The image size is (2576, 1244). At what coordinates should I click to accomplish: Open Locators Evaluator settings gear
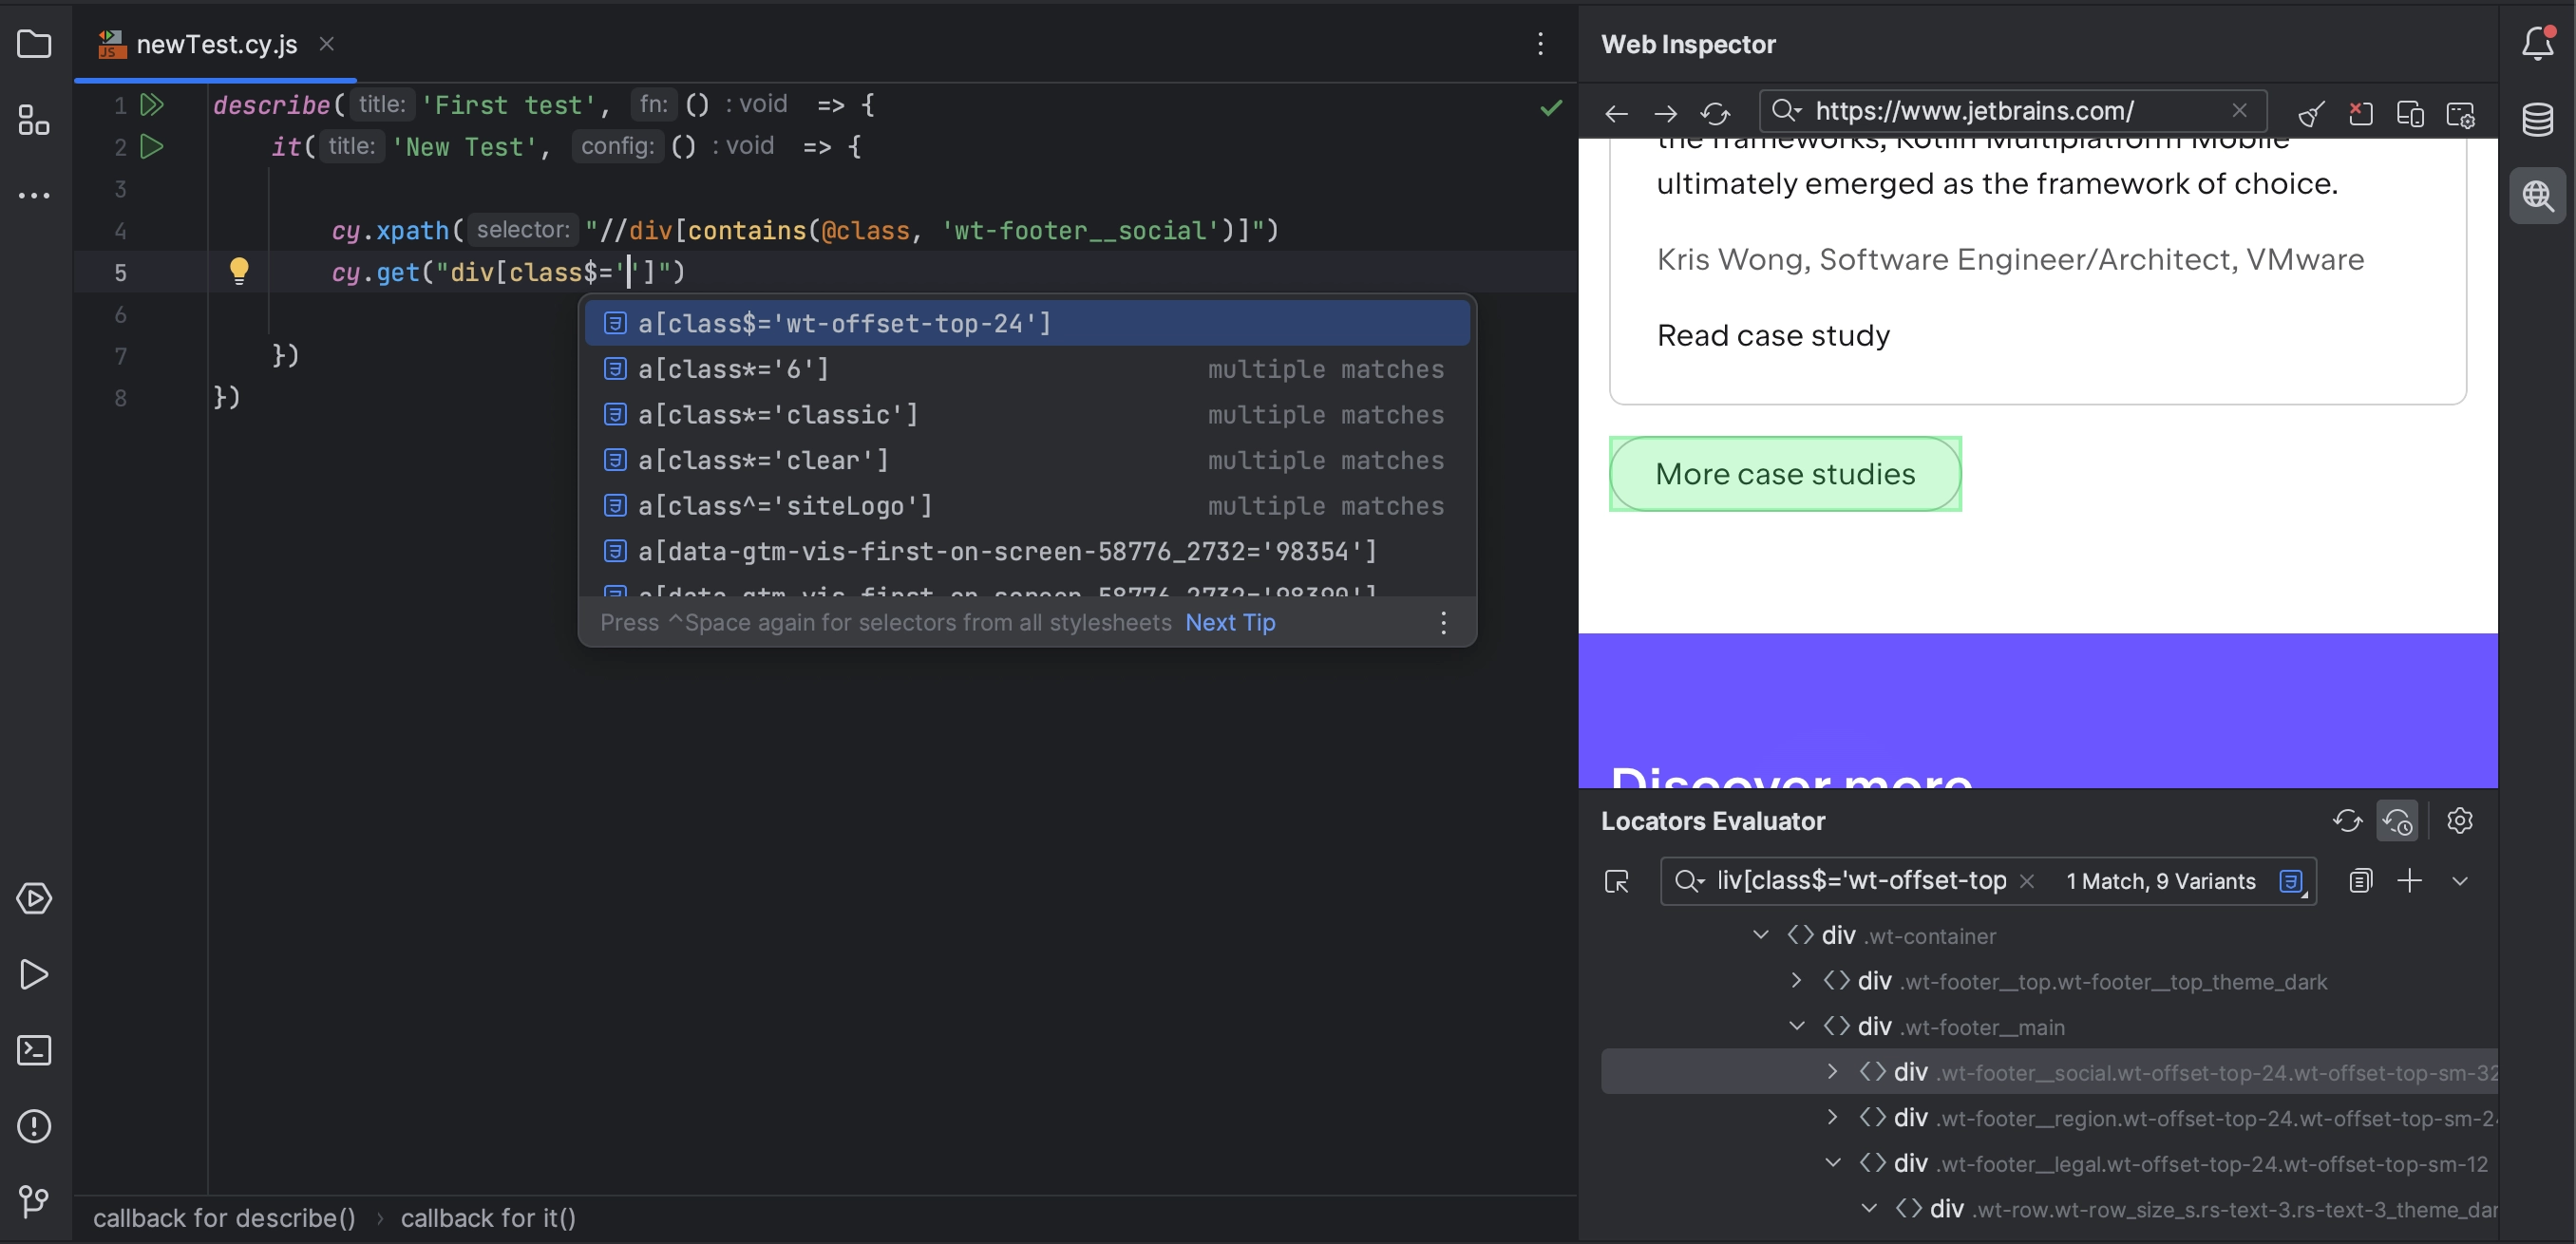2459,821
